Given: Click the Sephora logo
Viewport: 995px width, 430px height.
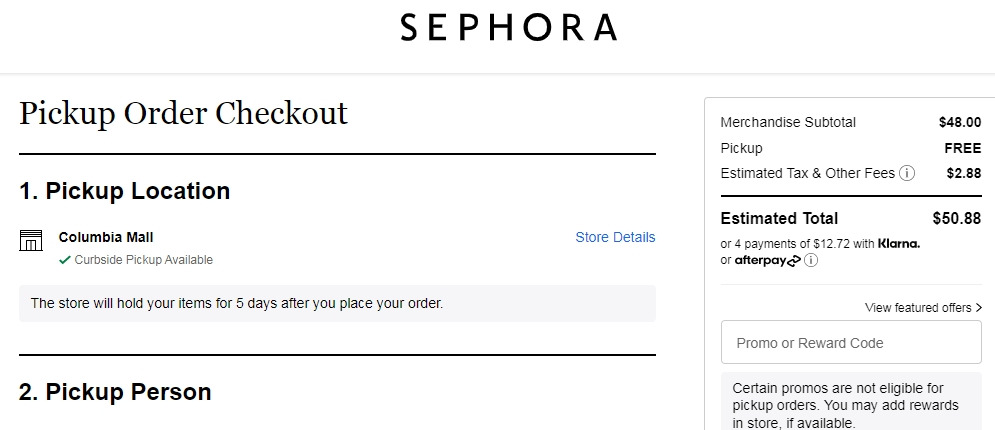Looking at the screenshot, I should coord(508,27).
